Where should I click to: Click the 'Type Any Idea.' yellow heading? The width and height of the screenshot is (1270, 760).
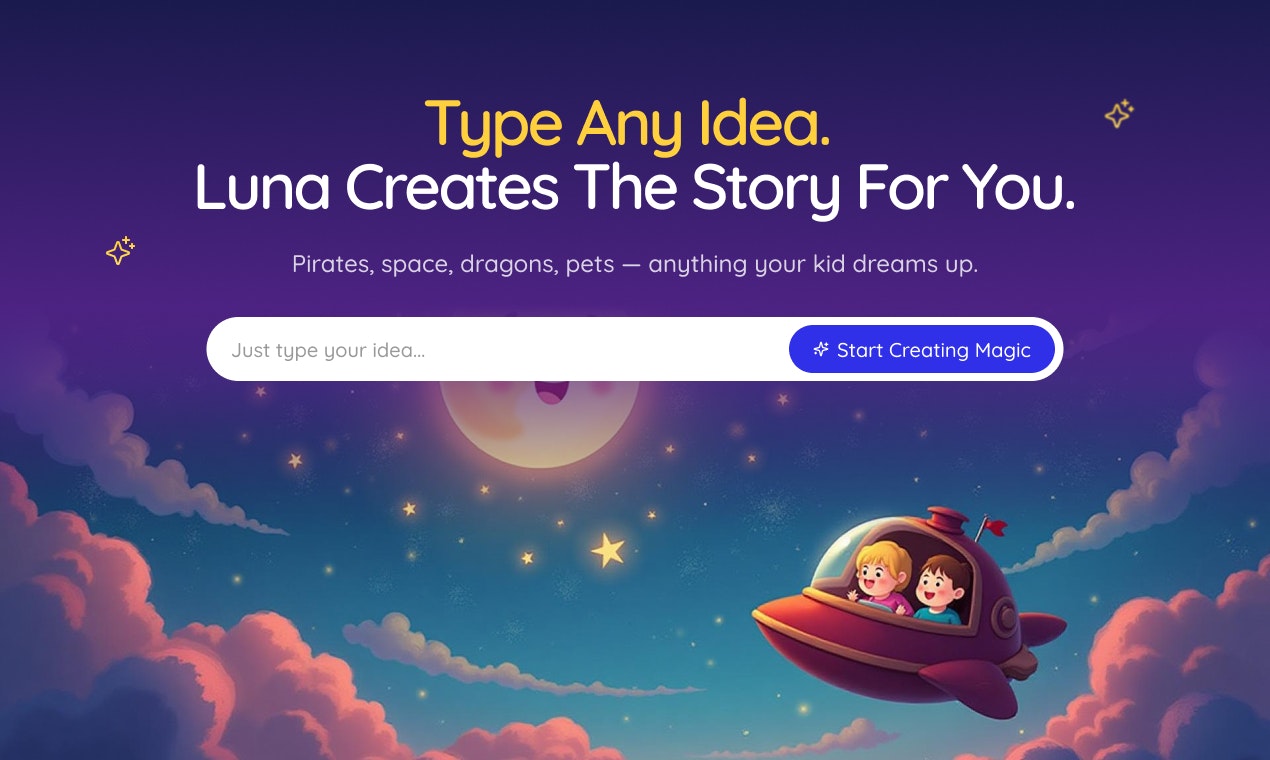tap(628, 124)
